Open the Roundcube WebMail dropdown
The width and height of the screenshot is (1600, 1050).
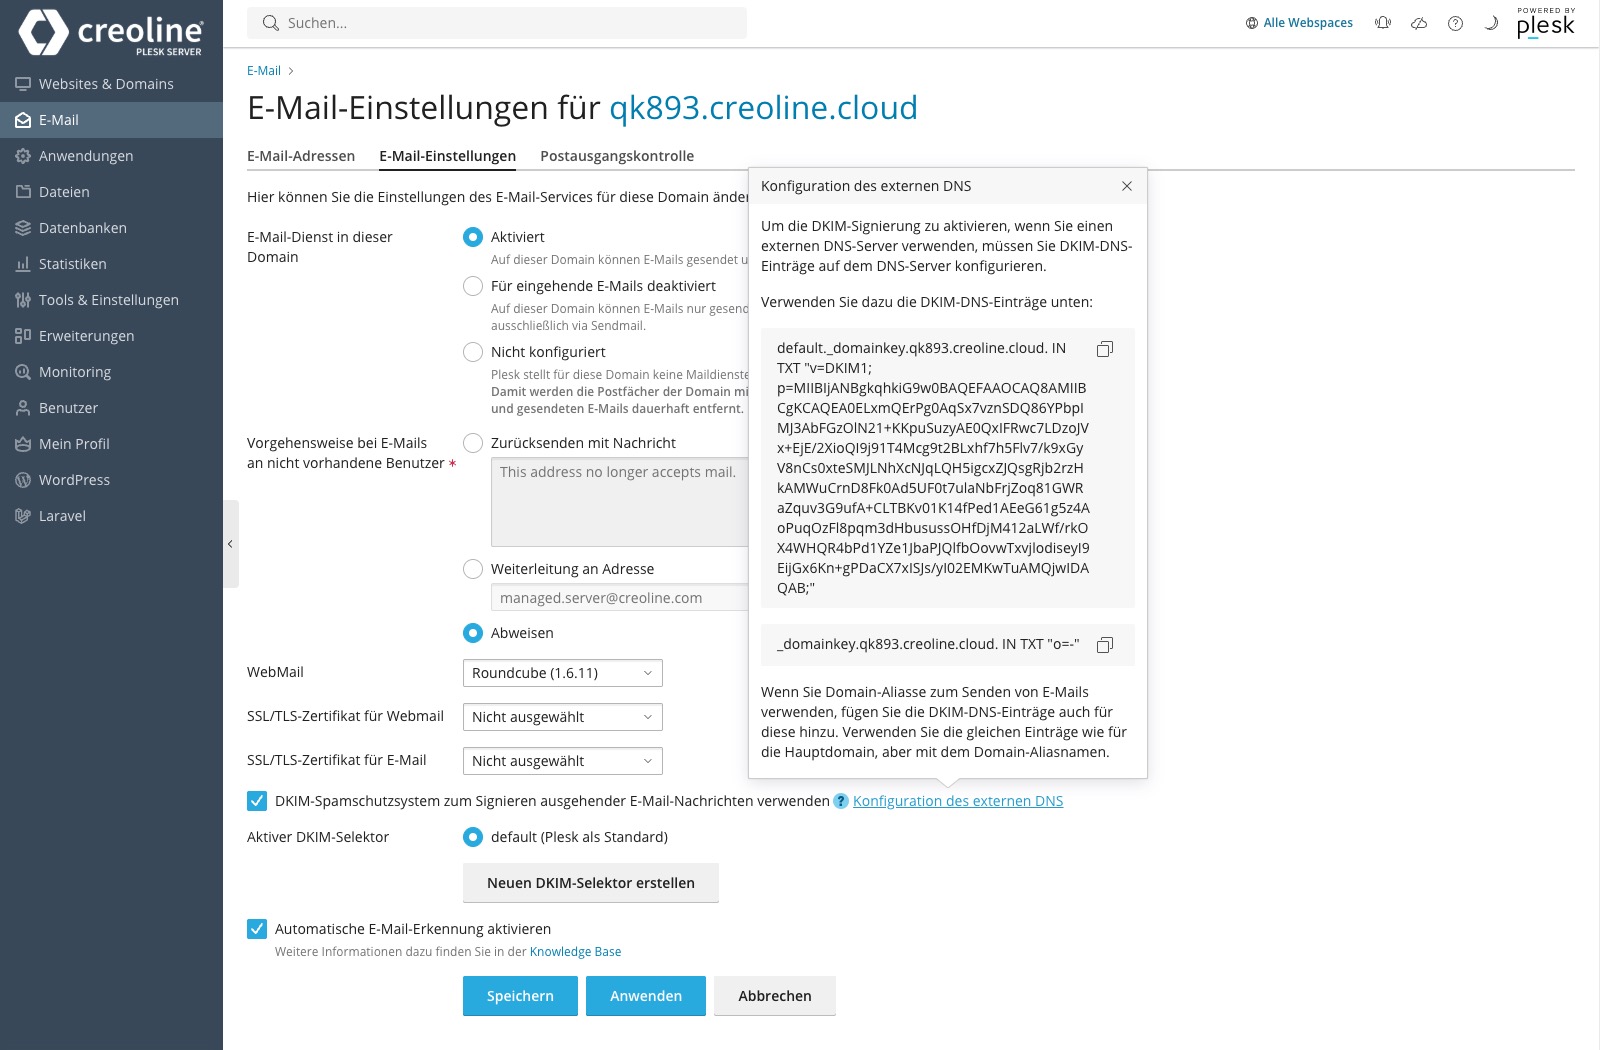point(563,673)
